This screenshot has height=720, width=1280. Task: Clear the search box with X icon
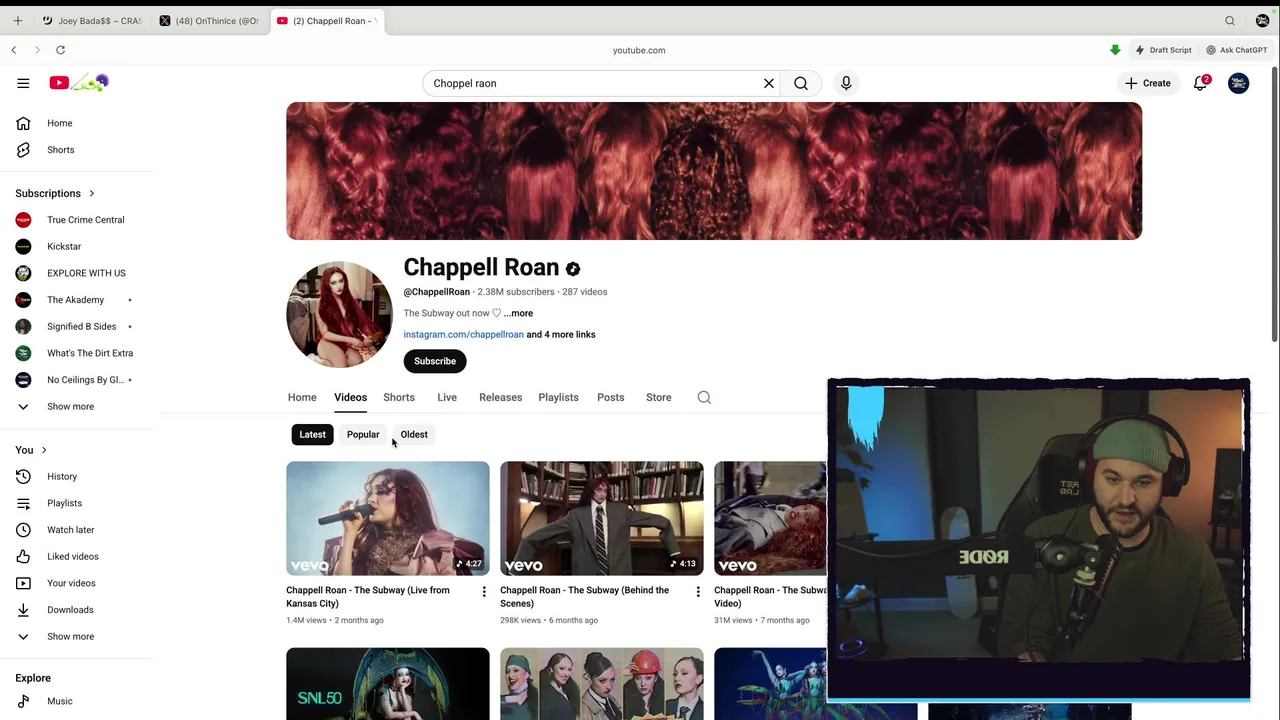tap(769, 83)
